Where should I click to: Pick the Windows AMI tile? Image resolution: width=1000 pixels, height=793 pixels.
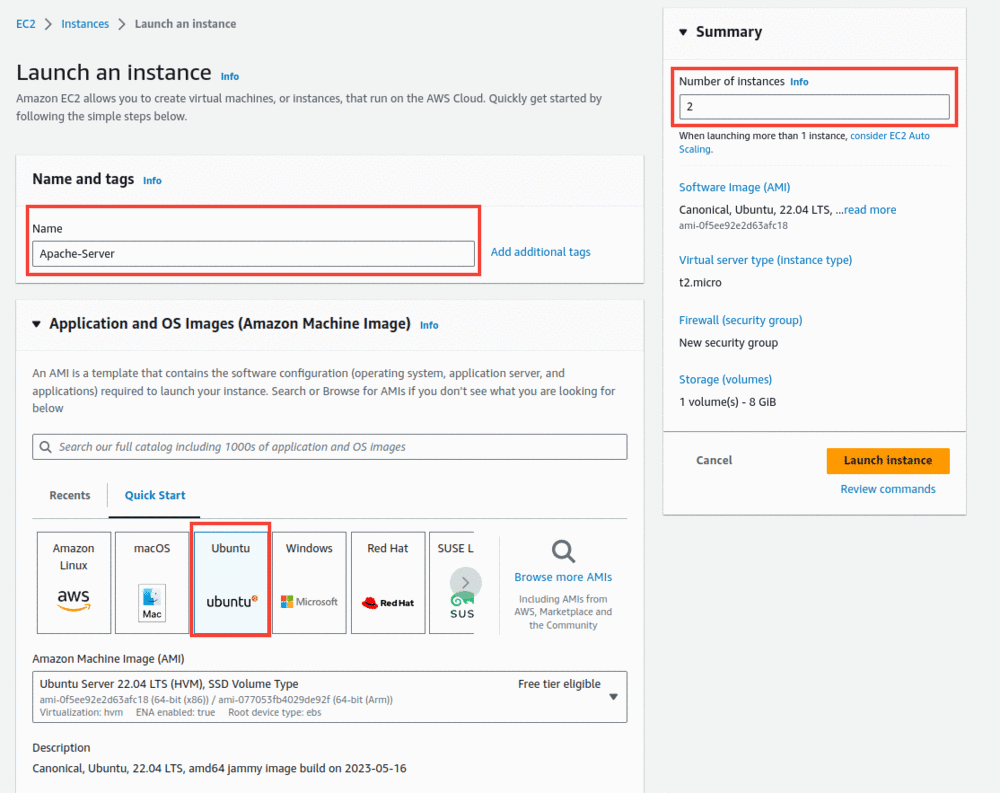point(309,582)
